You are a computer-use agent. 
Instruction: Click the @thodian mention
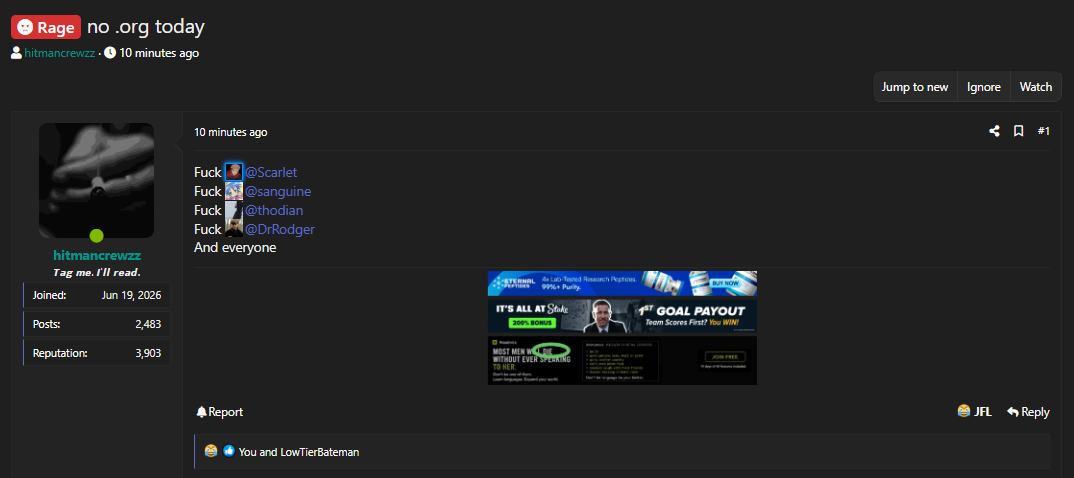click(x=273, y=210)
